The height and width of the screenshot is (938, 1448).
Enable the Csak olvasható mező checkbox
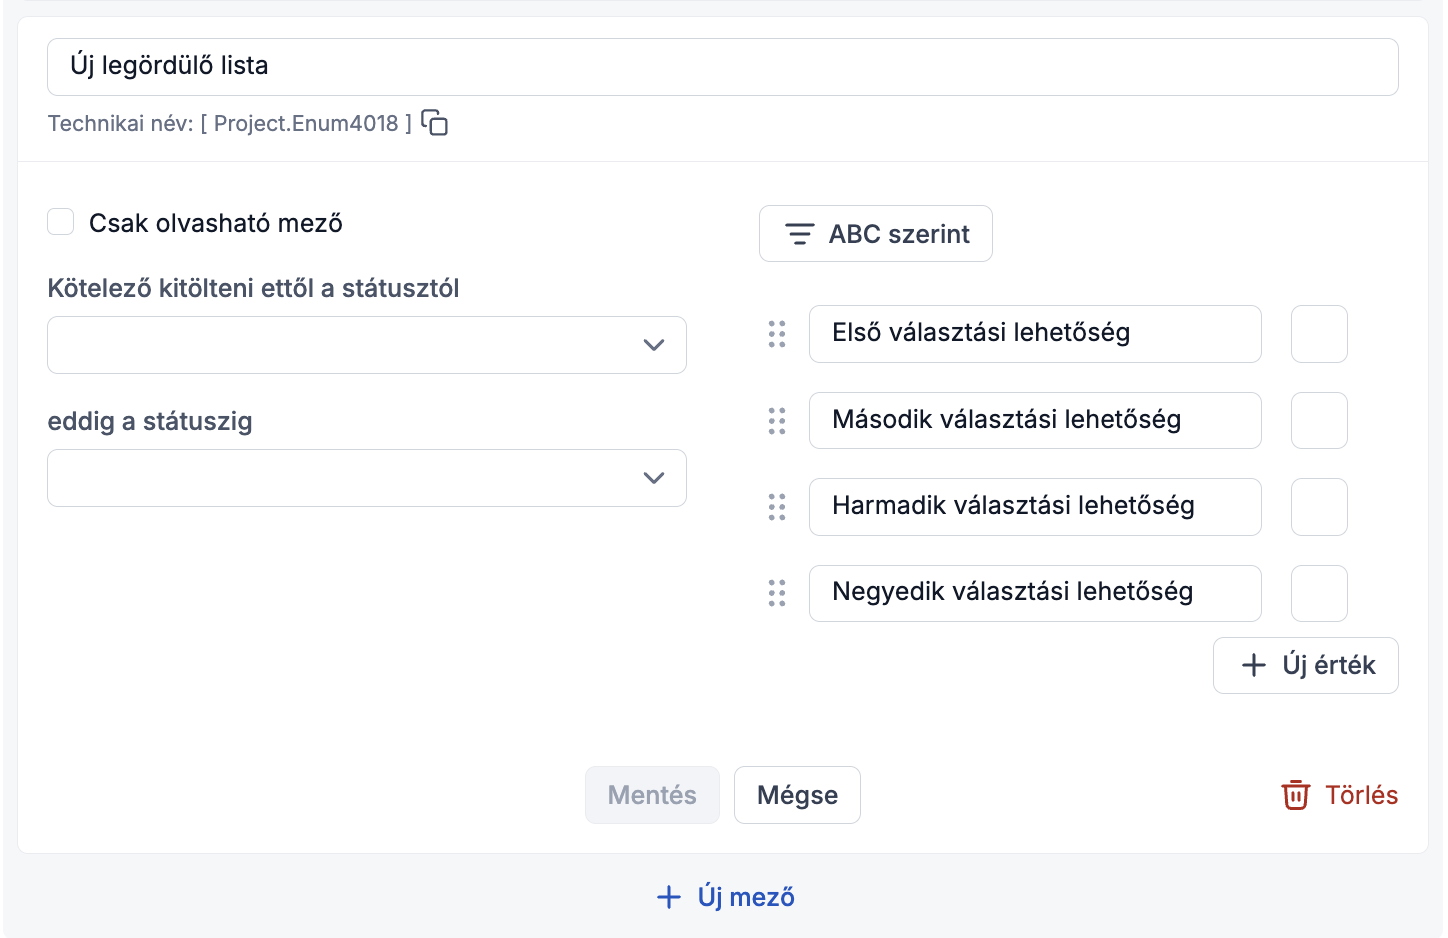click(61, 222)
